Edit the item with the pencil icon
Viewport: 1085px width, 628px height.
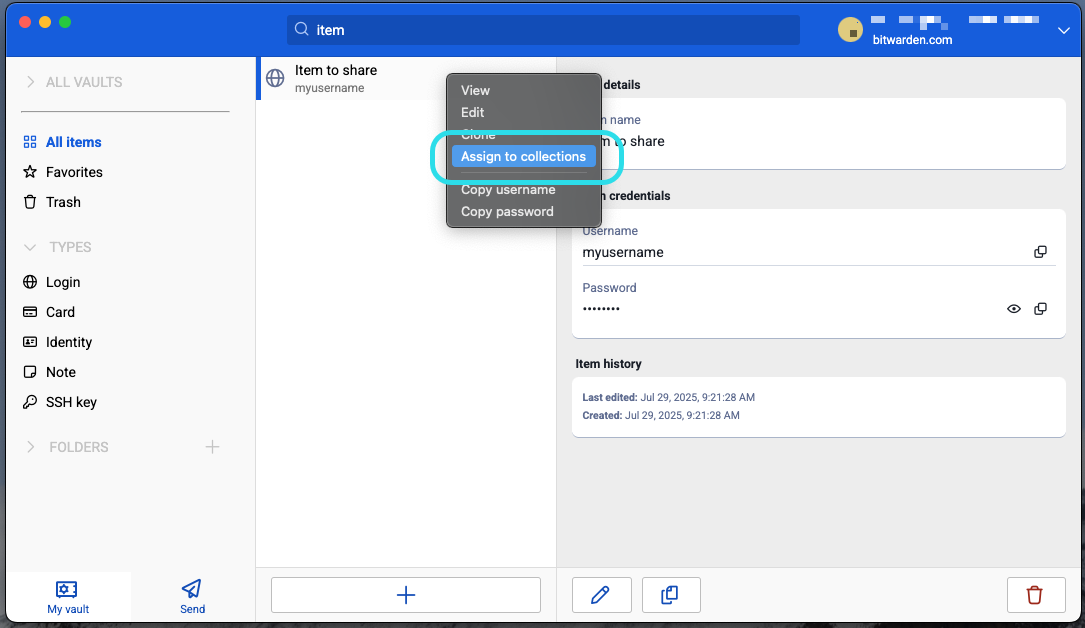pyautogui.click(x=601, y=594)
